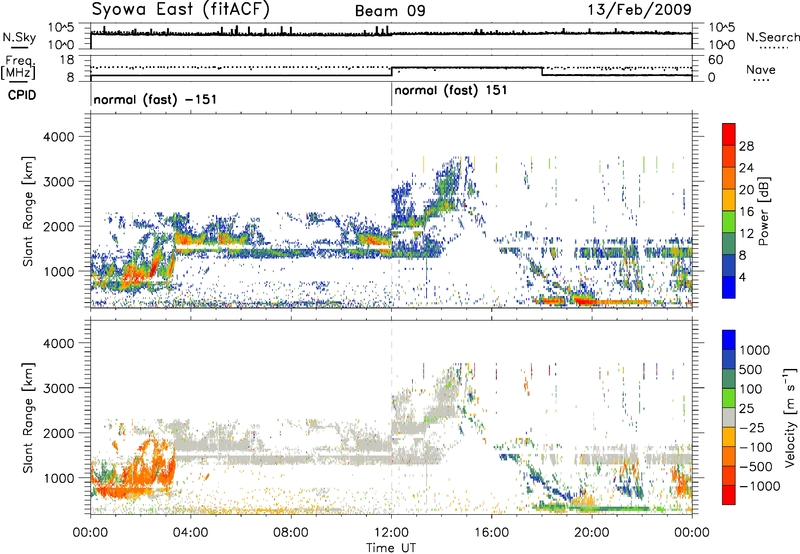Click the '16' tick on Power colorbar

point(746,212)
